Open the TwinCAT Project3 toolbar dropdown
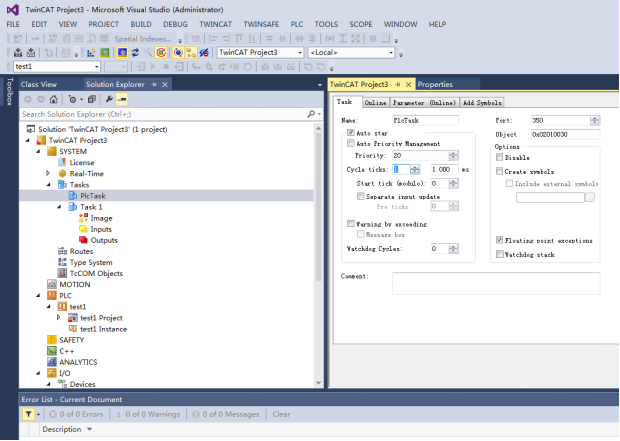The width and height of the screenshot is (620, 441). tap(300, 53)
